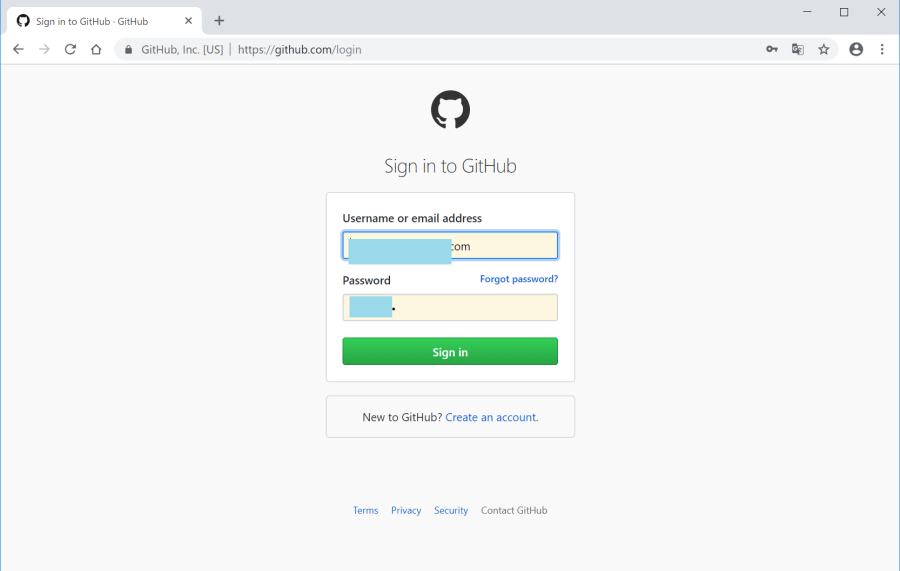Image resolution: width=900 pixels, height=571 pixels.
Task: Select the Sign in to GitHub tab
Action: pyautogui.click(x=95, y=21)
